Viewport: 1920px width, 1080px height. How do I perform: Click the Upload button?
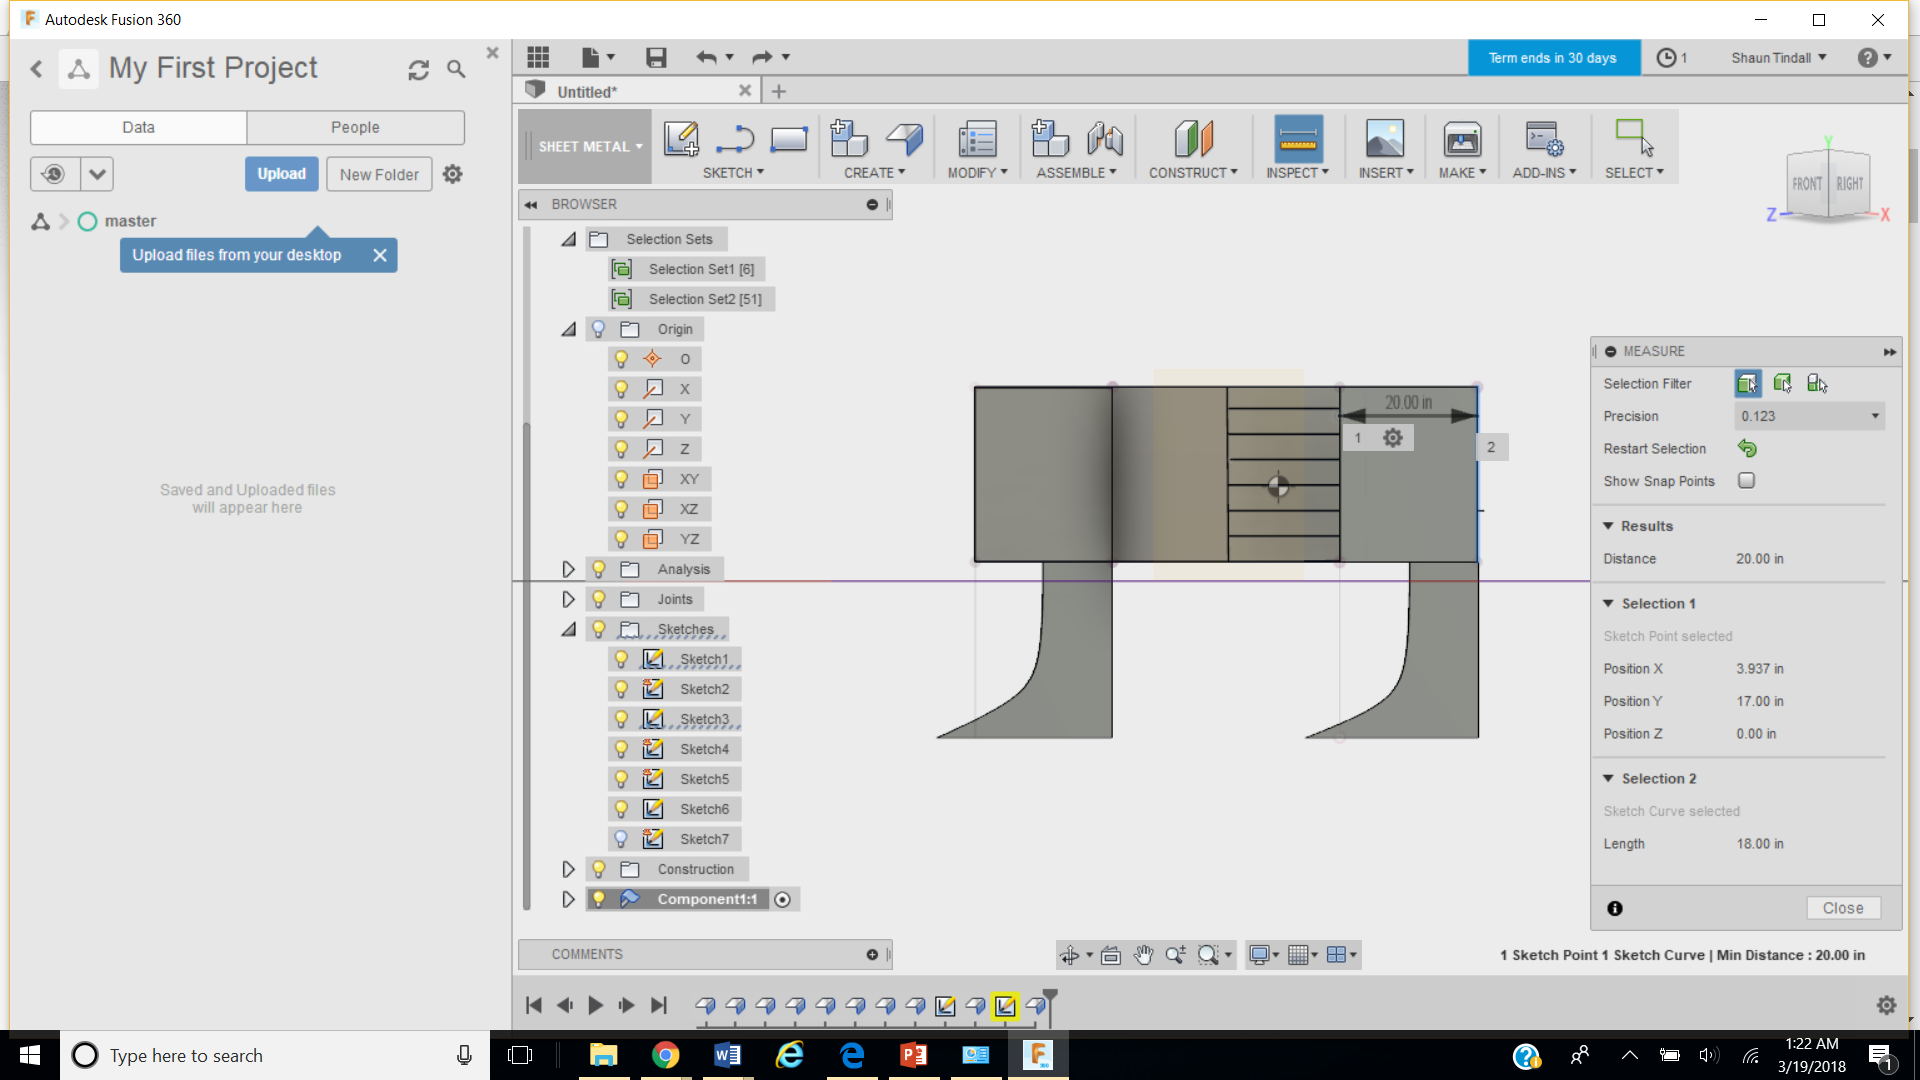coord(281,174)
